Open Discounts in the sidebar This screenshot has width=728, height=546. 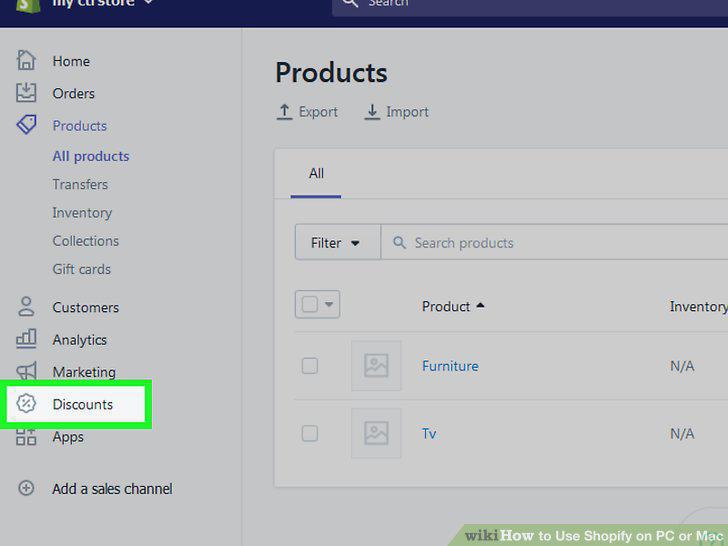pyautogui.click(x=83, y=404)
